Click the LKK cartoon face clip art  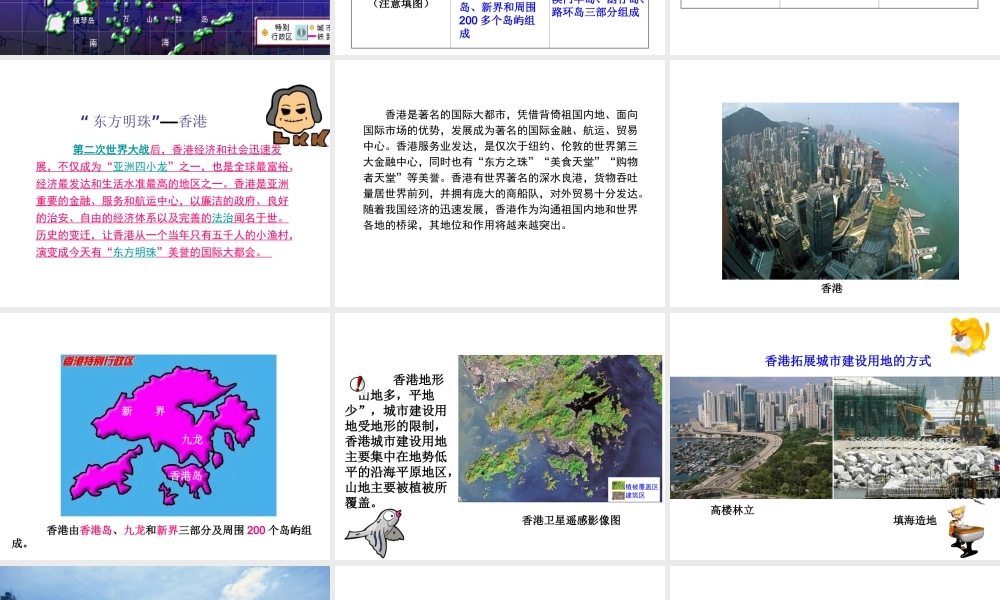pos(297,116)
